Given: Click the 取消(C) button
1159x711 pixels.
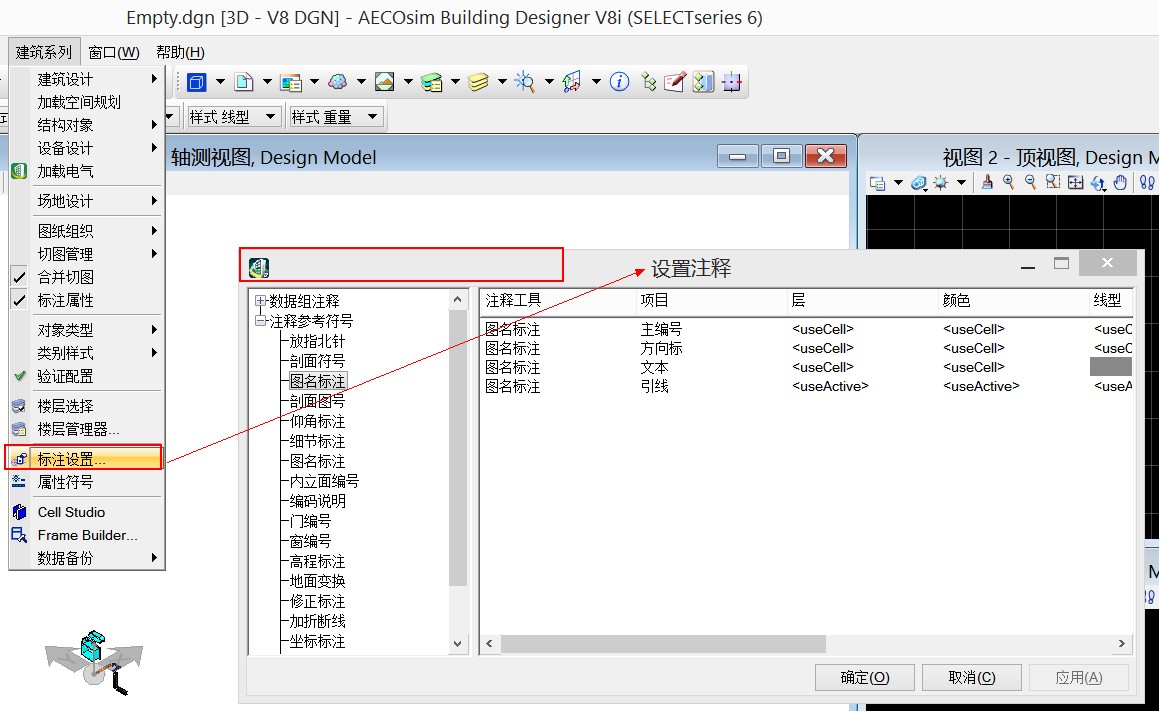Looking at the screenshot, I should coord(972,677).
